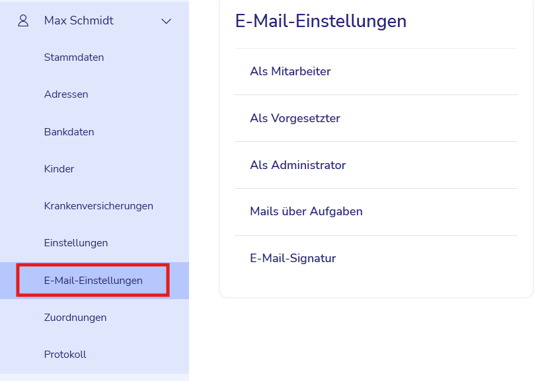Click the user profile icon beside Max Schmidt

23,21
